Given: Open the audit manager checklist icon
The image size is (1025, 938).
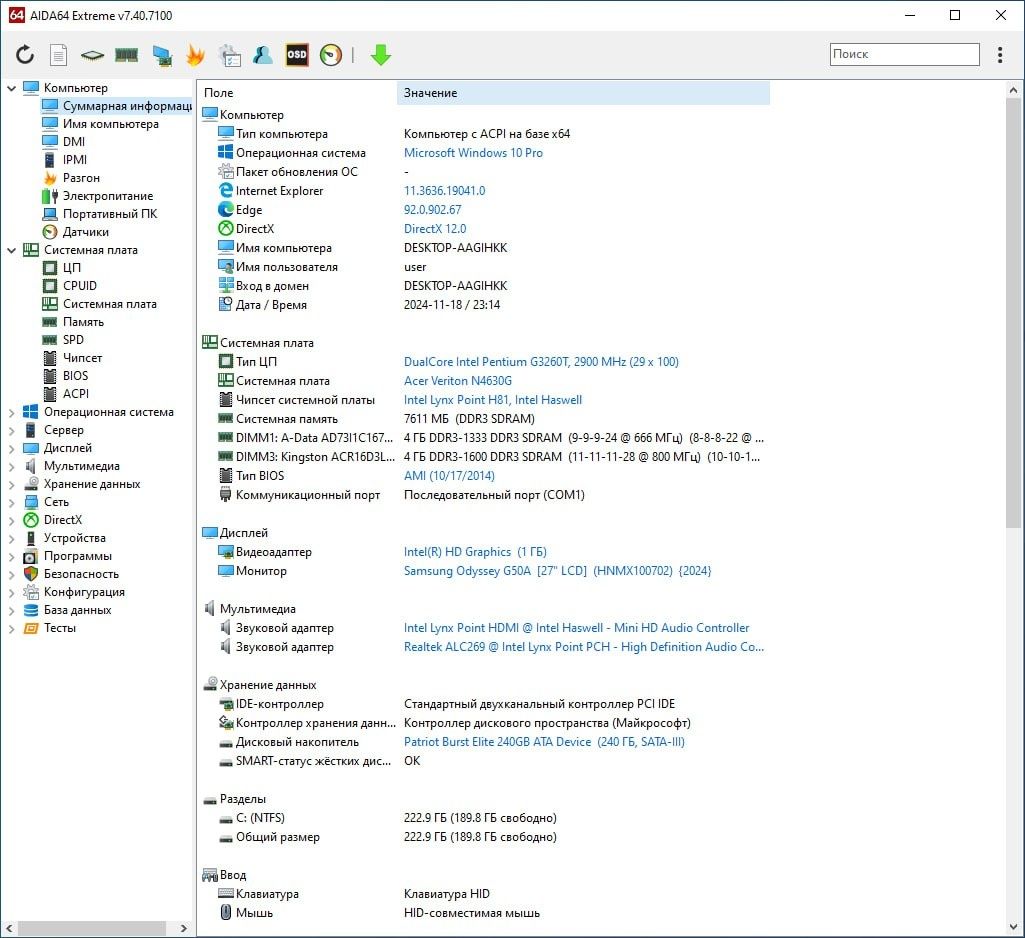Looking at the screenshot, I should [229, 56].
